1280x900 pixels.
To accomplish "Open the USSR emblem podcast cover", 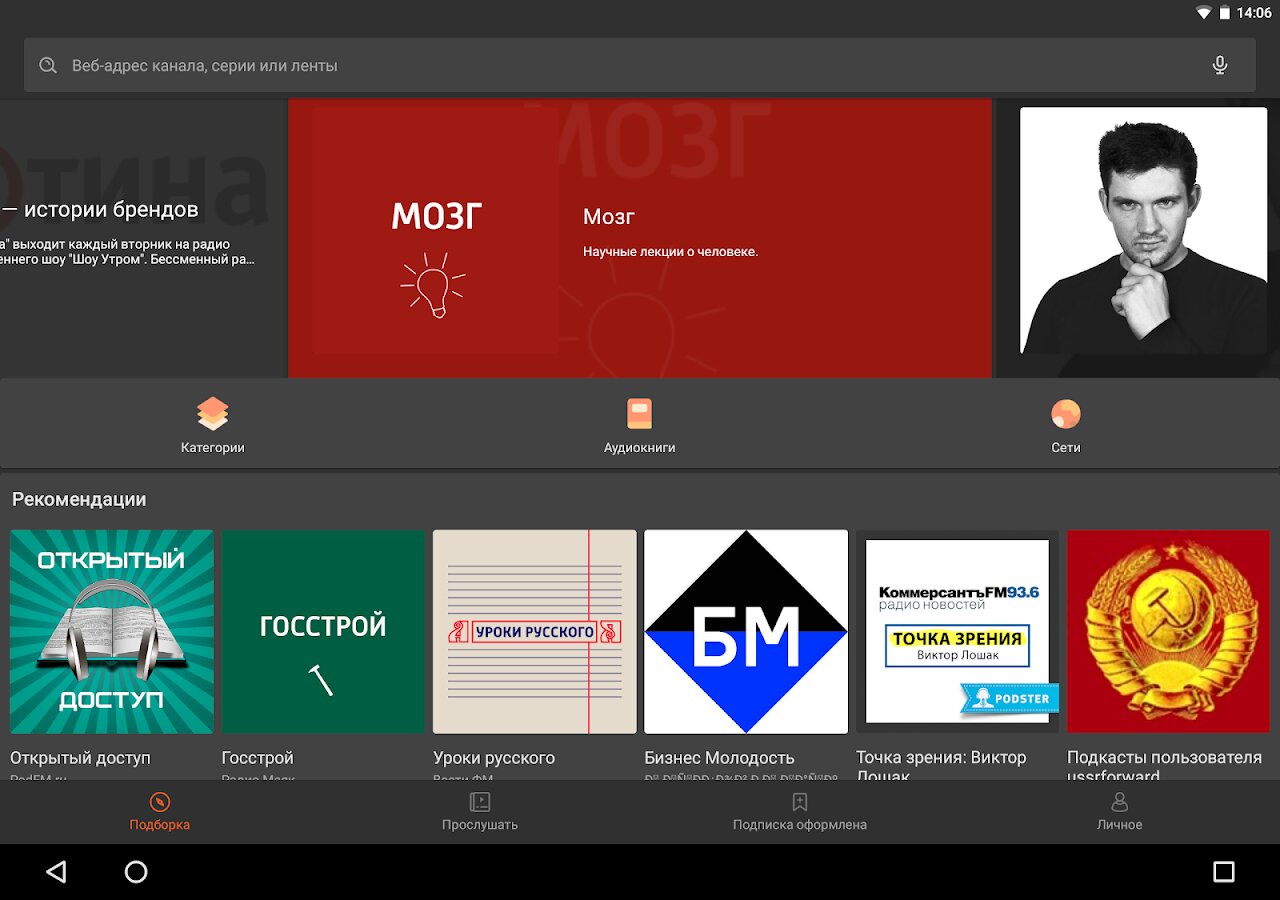I will point(1169,632).
